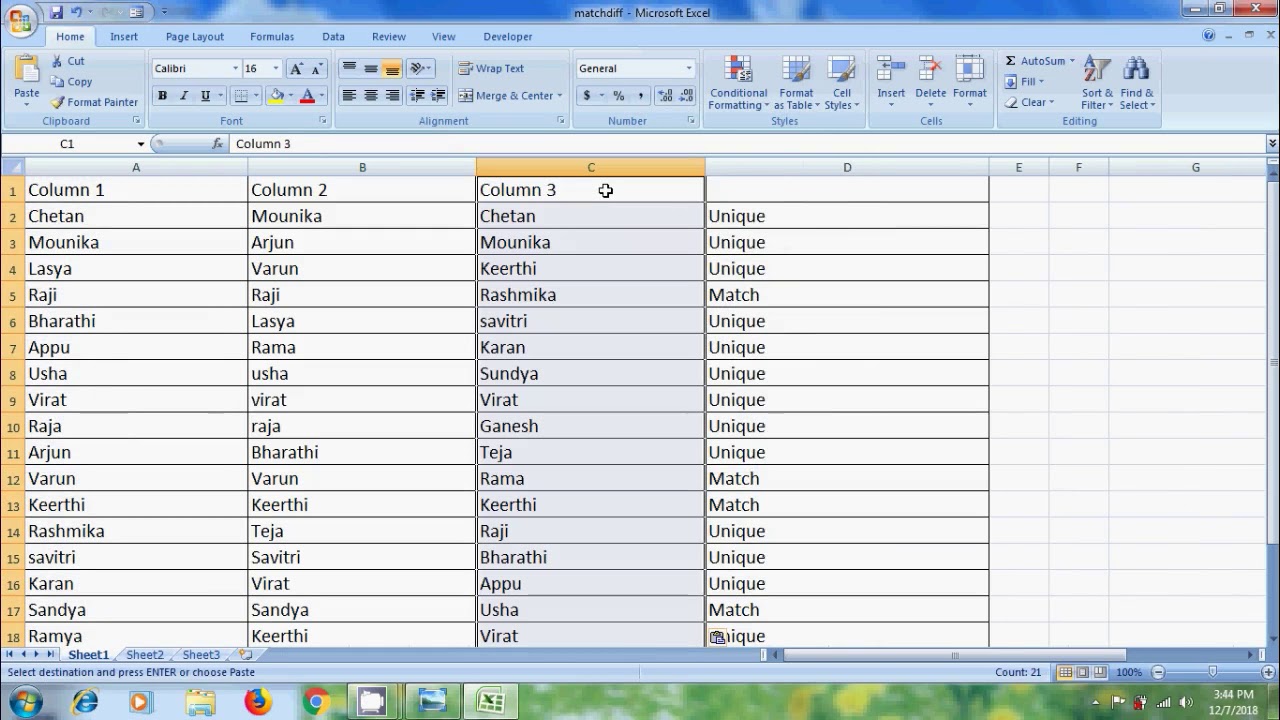Apply percent style format

pos(618,95)
